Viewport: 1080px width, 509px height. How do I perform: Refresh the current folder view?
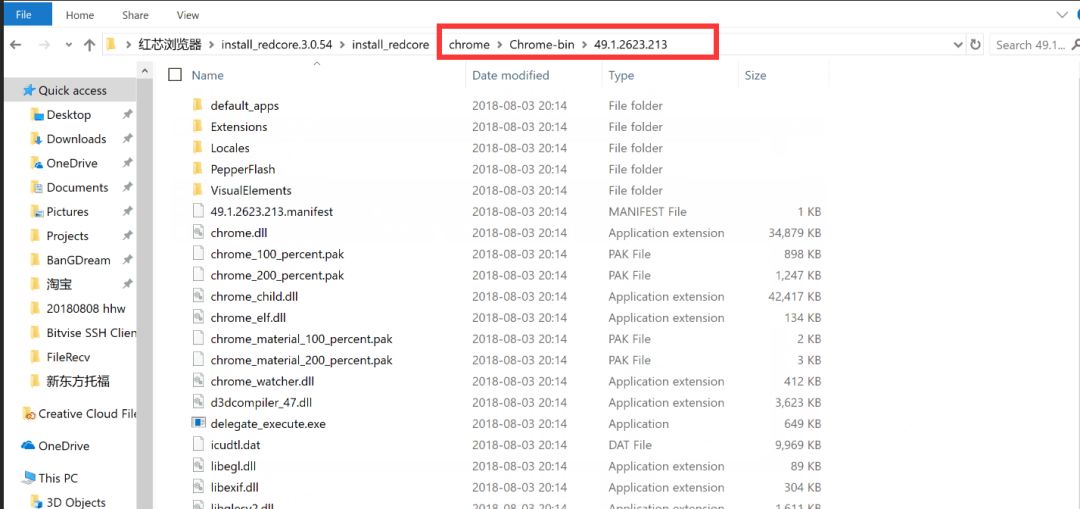tap(977, 45)
